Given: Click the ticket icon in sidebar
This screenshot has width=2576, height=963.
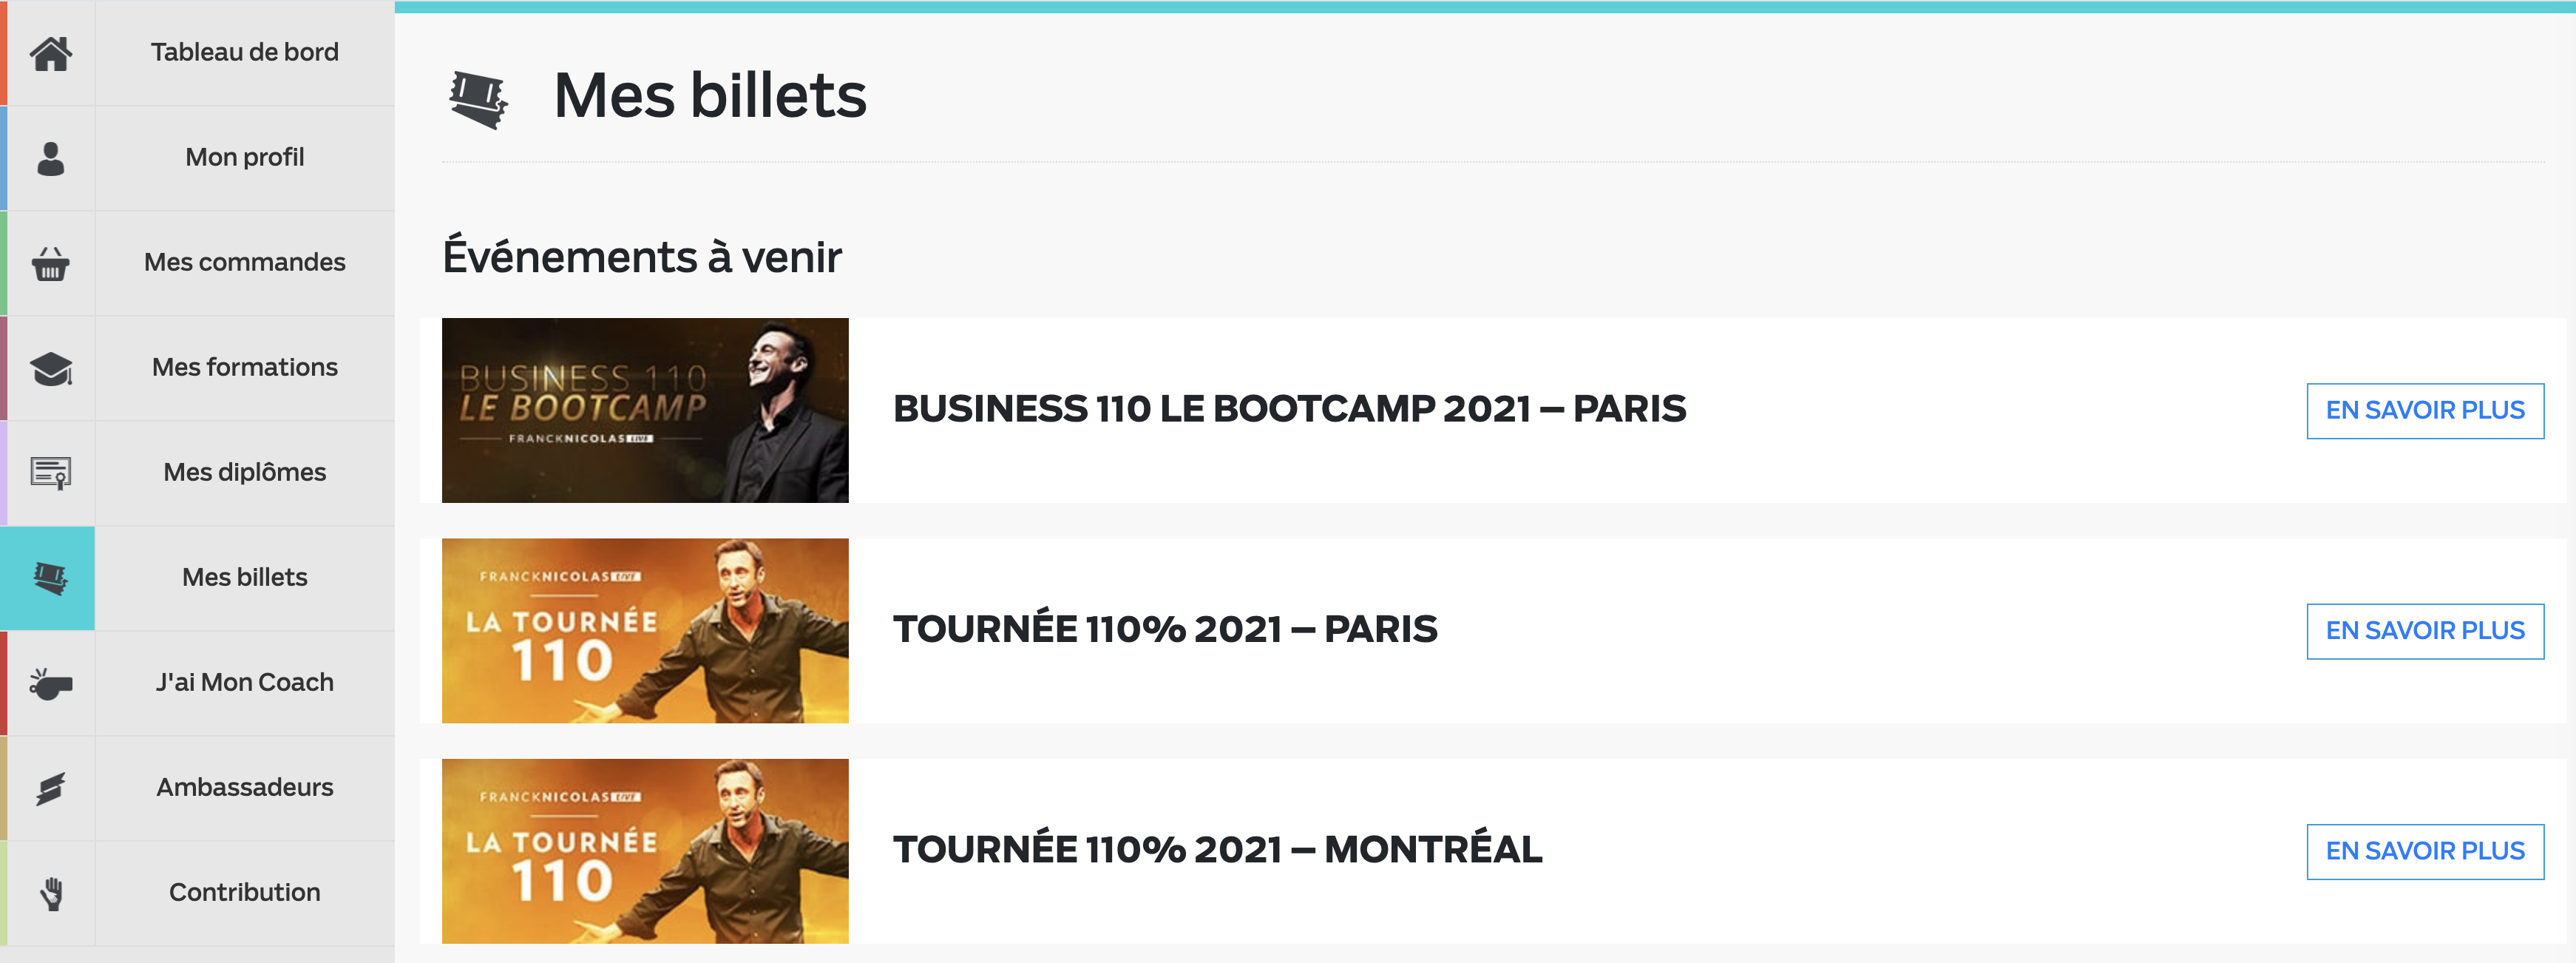Looking at the screenshot, I should coord(50,578).
